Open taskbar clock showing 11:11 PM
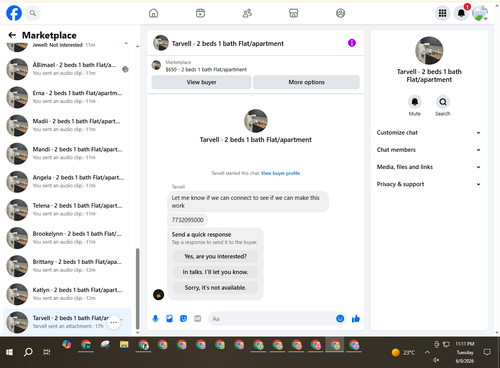500x368 pixels. click(x=465, y=352)
